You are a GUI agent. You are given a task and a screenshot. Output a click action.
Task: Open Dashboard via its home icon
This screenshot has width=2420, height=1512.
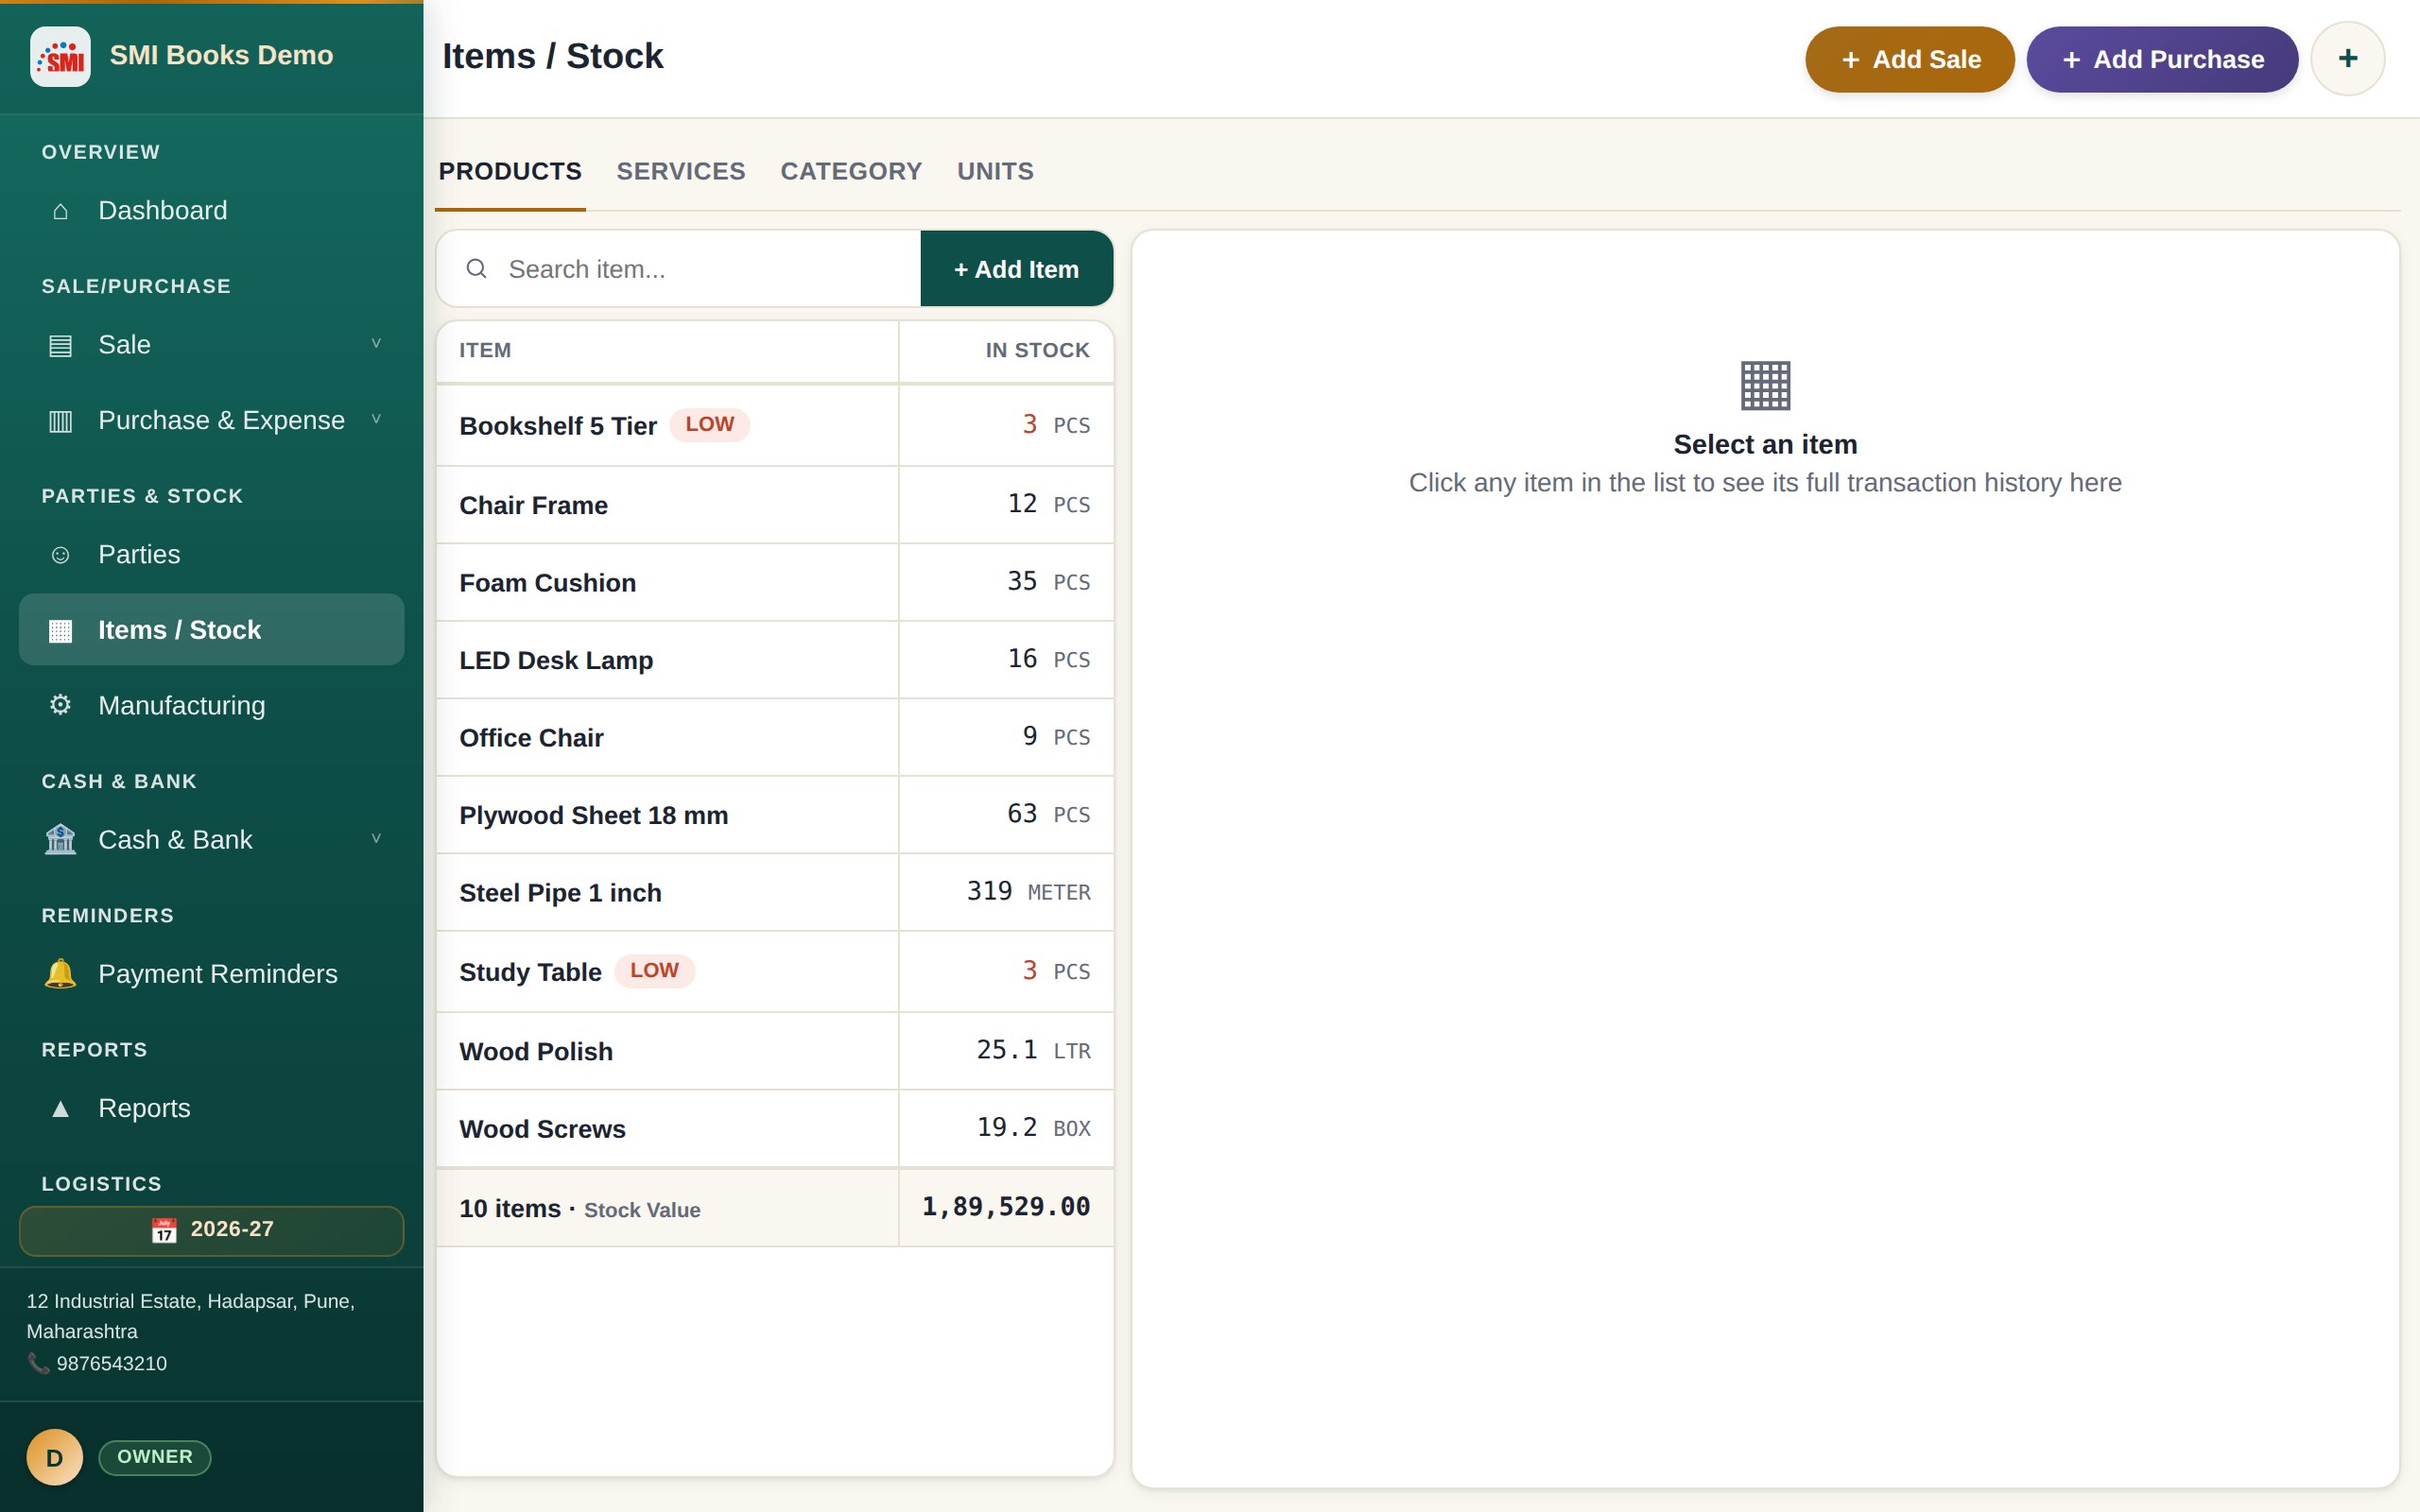(60, 211)
